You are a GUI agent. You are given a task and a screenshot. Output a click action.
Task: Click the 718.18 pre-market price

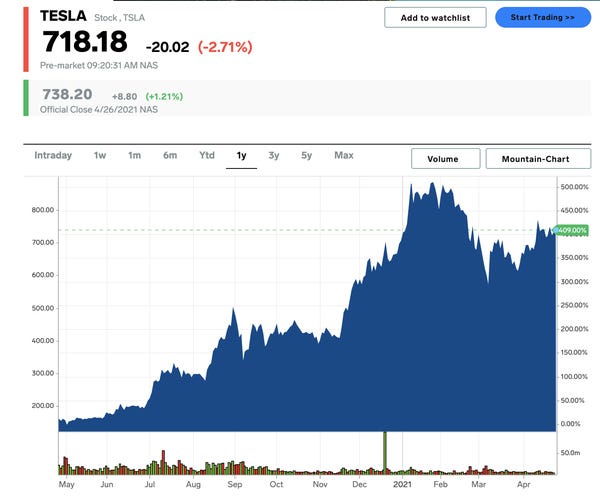click(85, 41)
